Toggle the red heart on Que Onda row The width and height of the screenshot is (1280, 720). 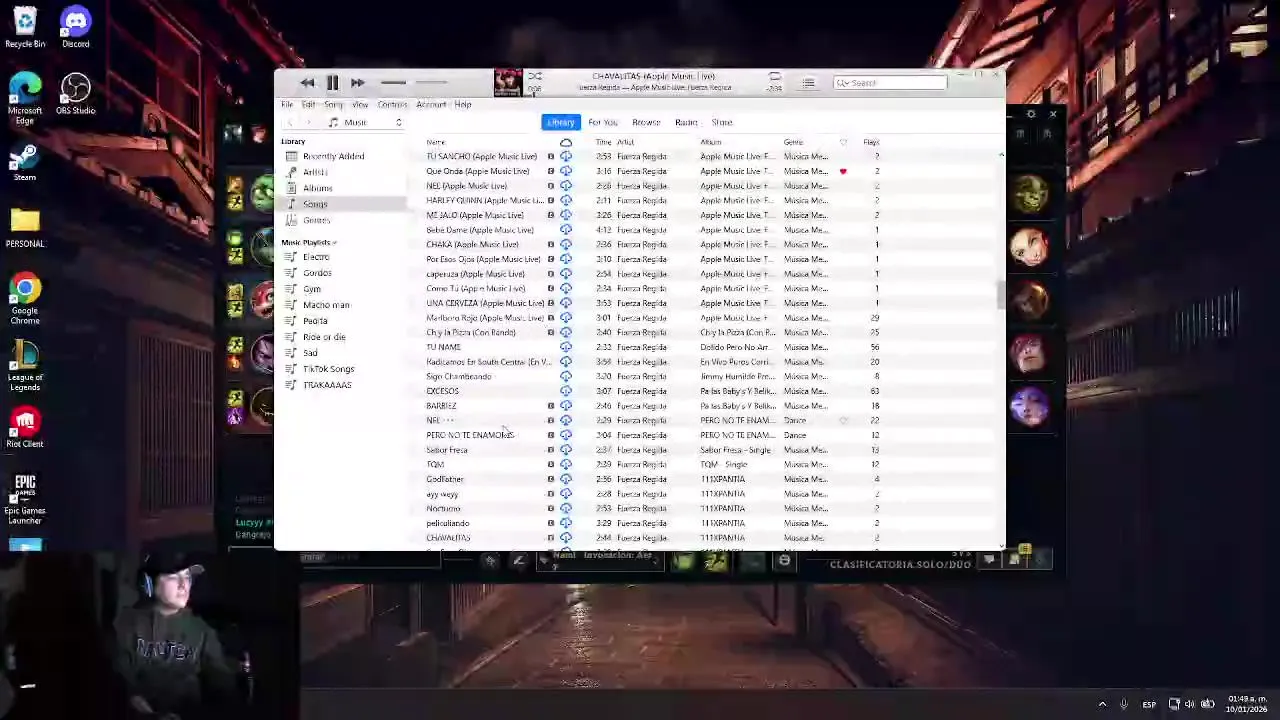pyautogui.click(x=843, y=171)
